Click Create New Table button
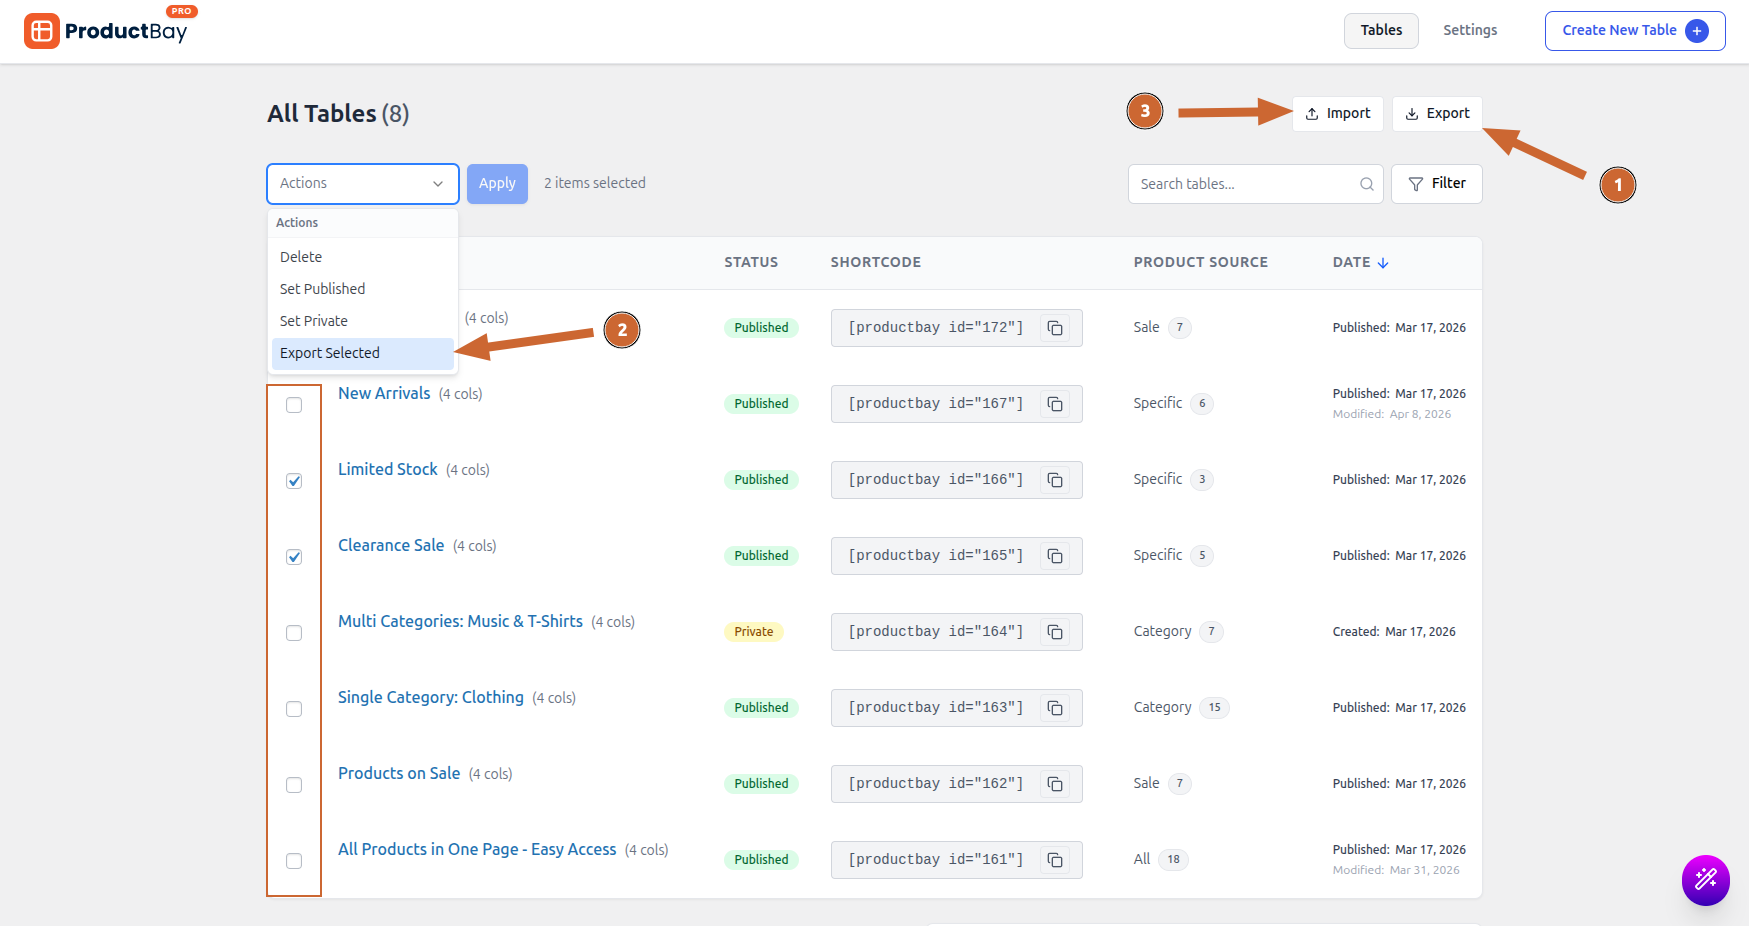Image resolution: width=1749 pixels, height=926 pixels. click(1634, 31)
